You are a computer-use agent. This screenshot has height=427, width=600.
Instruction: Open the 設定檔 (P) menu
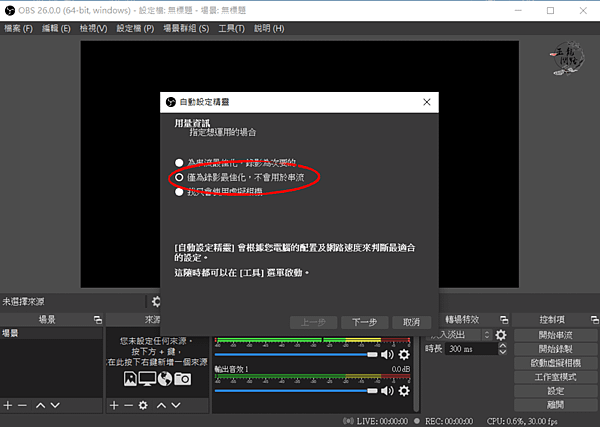135,29
